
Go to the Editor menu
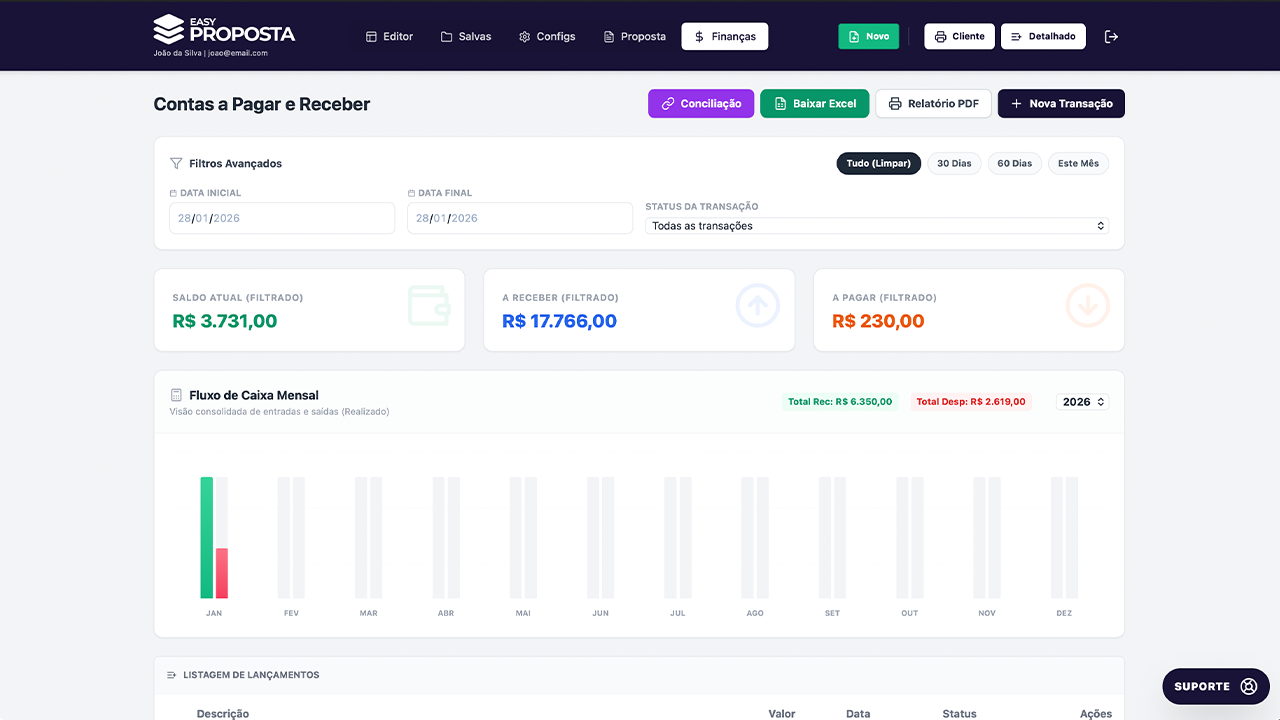(x=389, y=36)
